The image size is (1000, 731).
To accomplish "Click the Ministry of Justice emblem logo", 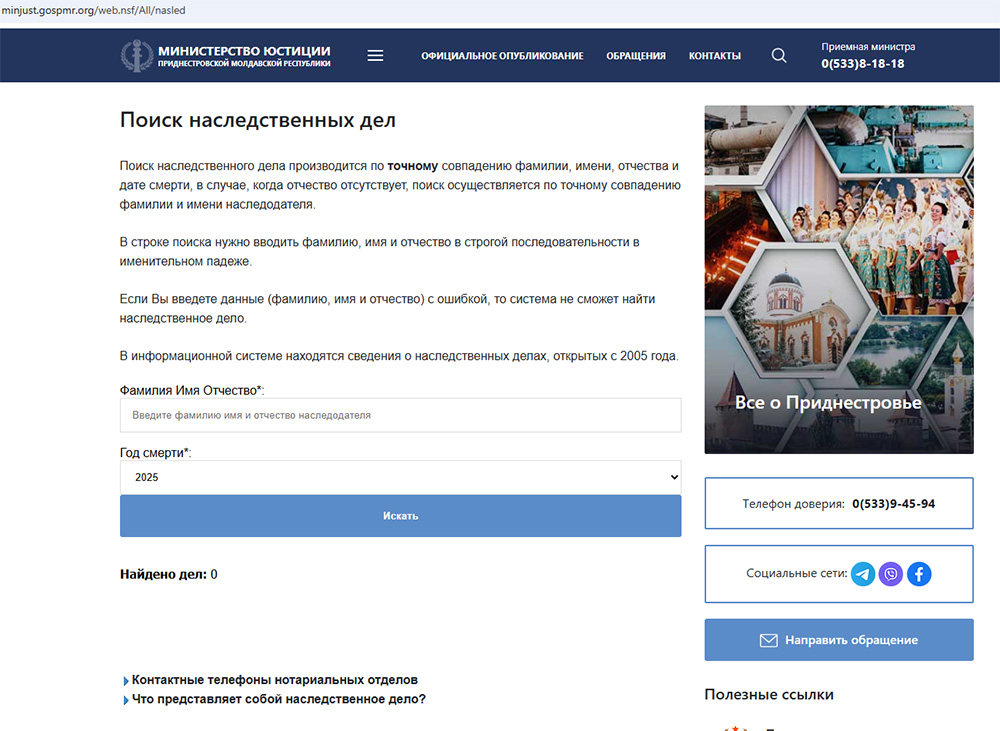I will click(137, 56).
